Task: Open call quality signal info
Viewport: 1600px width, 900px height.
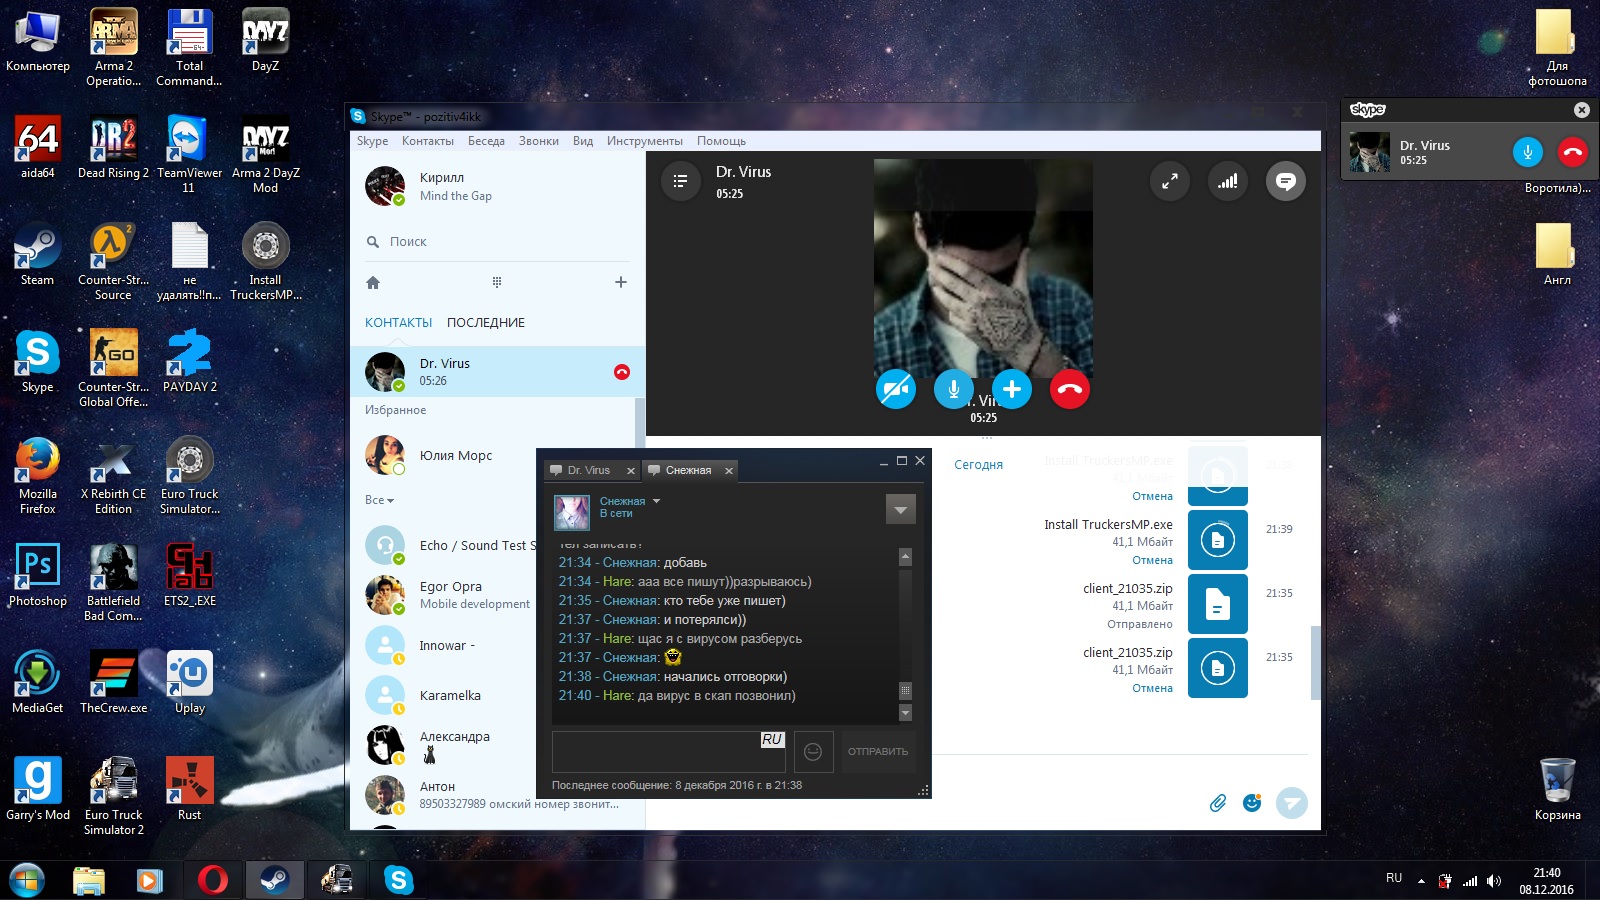Action: point(1227,181)
